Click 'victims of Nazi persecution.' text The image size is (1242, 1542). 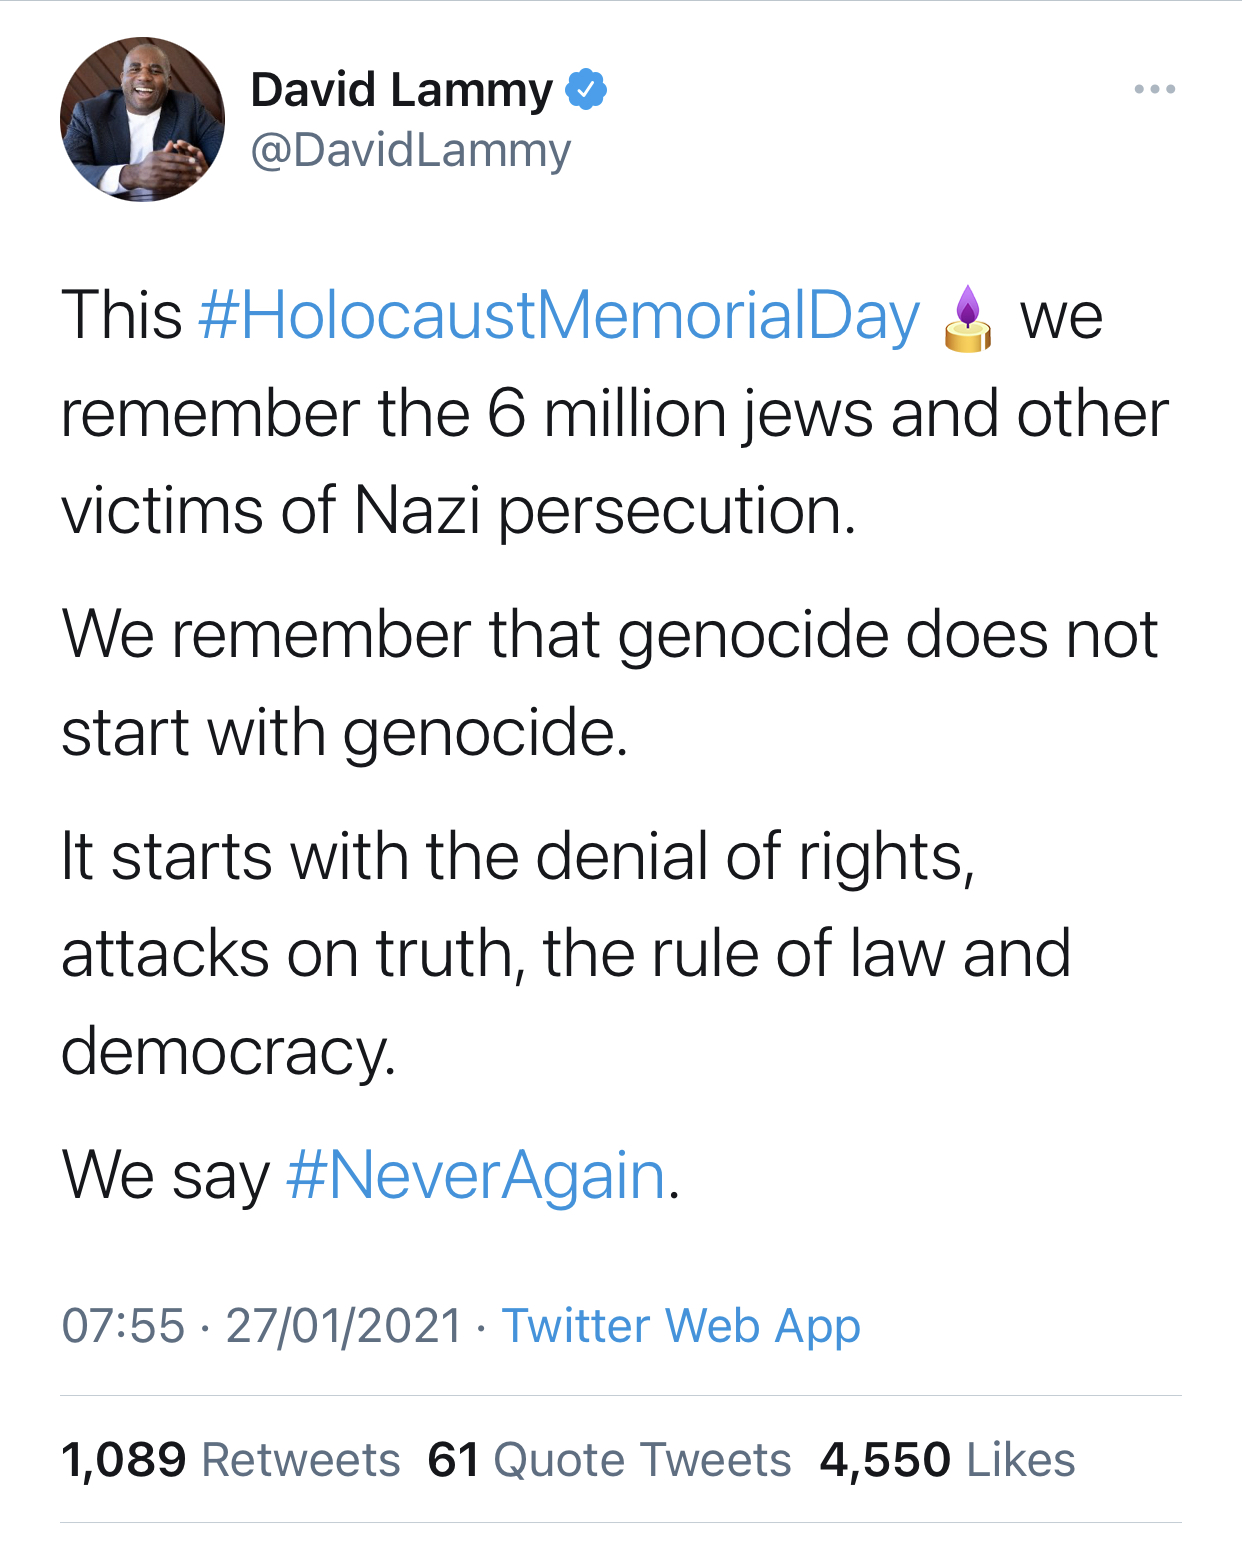click(x=458, y=512)
